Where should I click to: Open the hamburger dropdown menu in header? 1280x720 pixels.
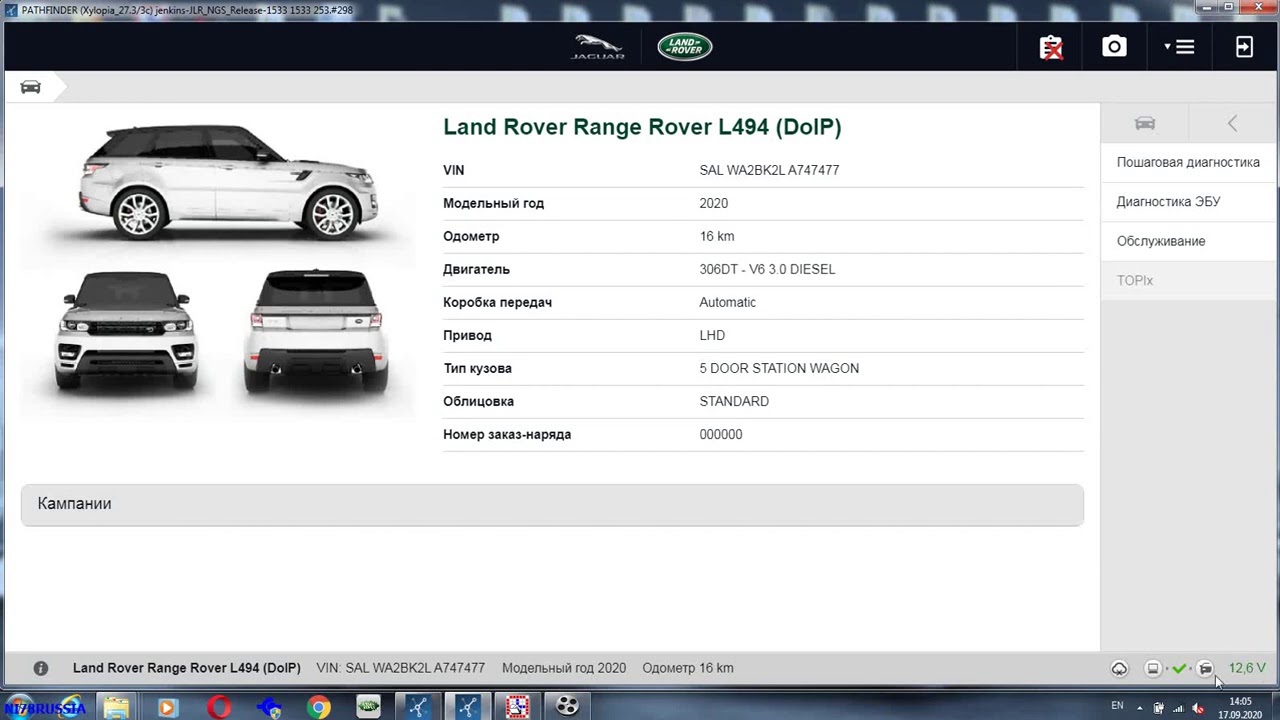[x=1180, y=47]
